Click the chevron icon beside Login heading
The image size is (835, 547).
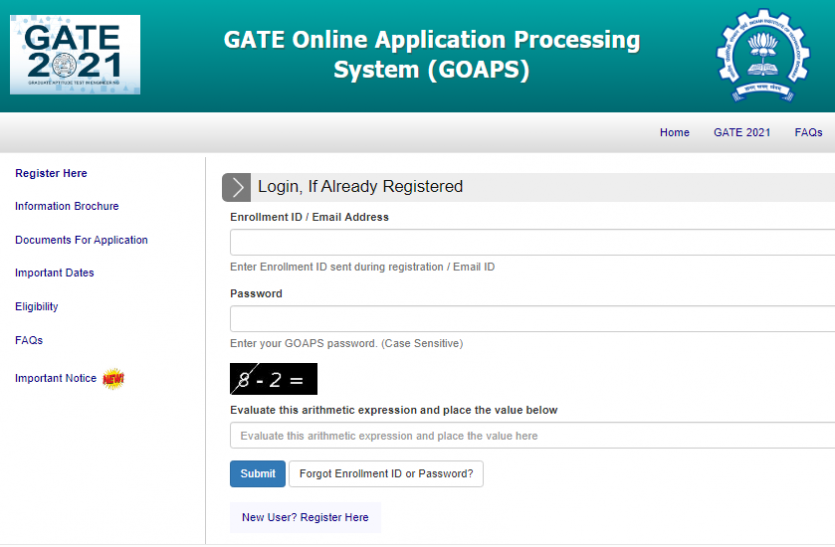[x=236, y=187]
